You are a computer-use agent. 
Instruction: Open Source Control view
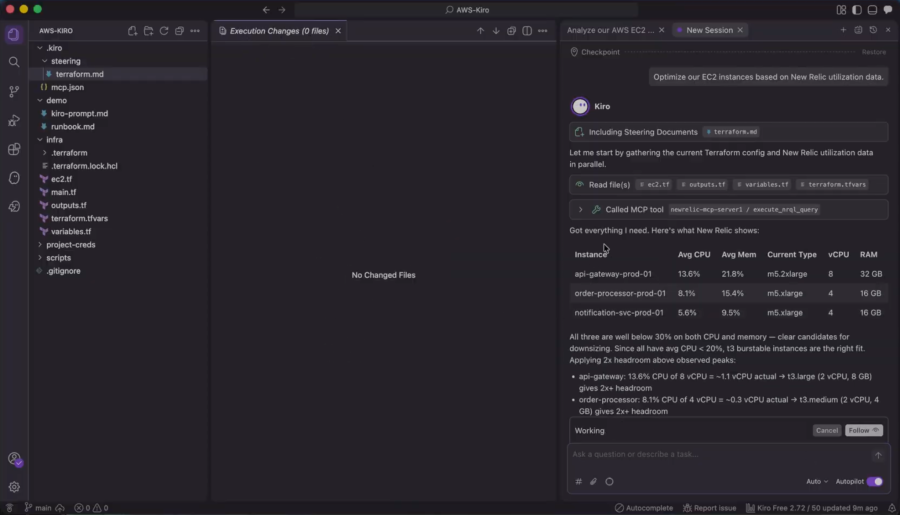pos(14,91)
